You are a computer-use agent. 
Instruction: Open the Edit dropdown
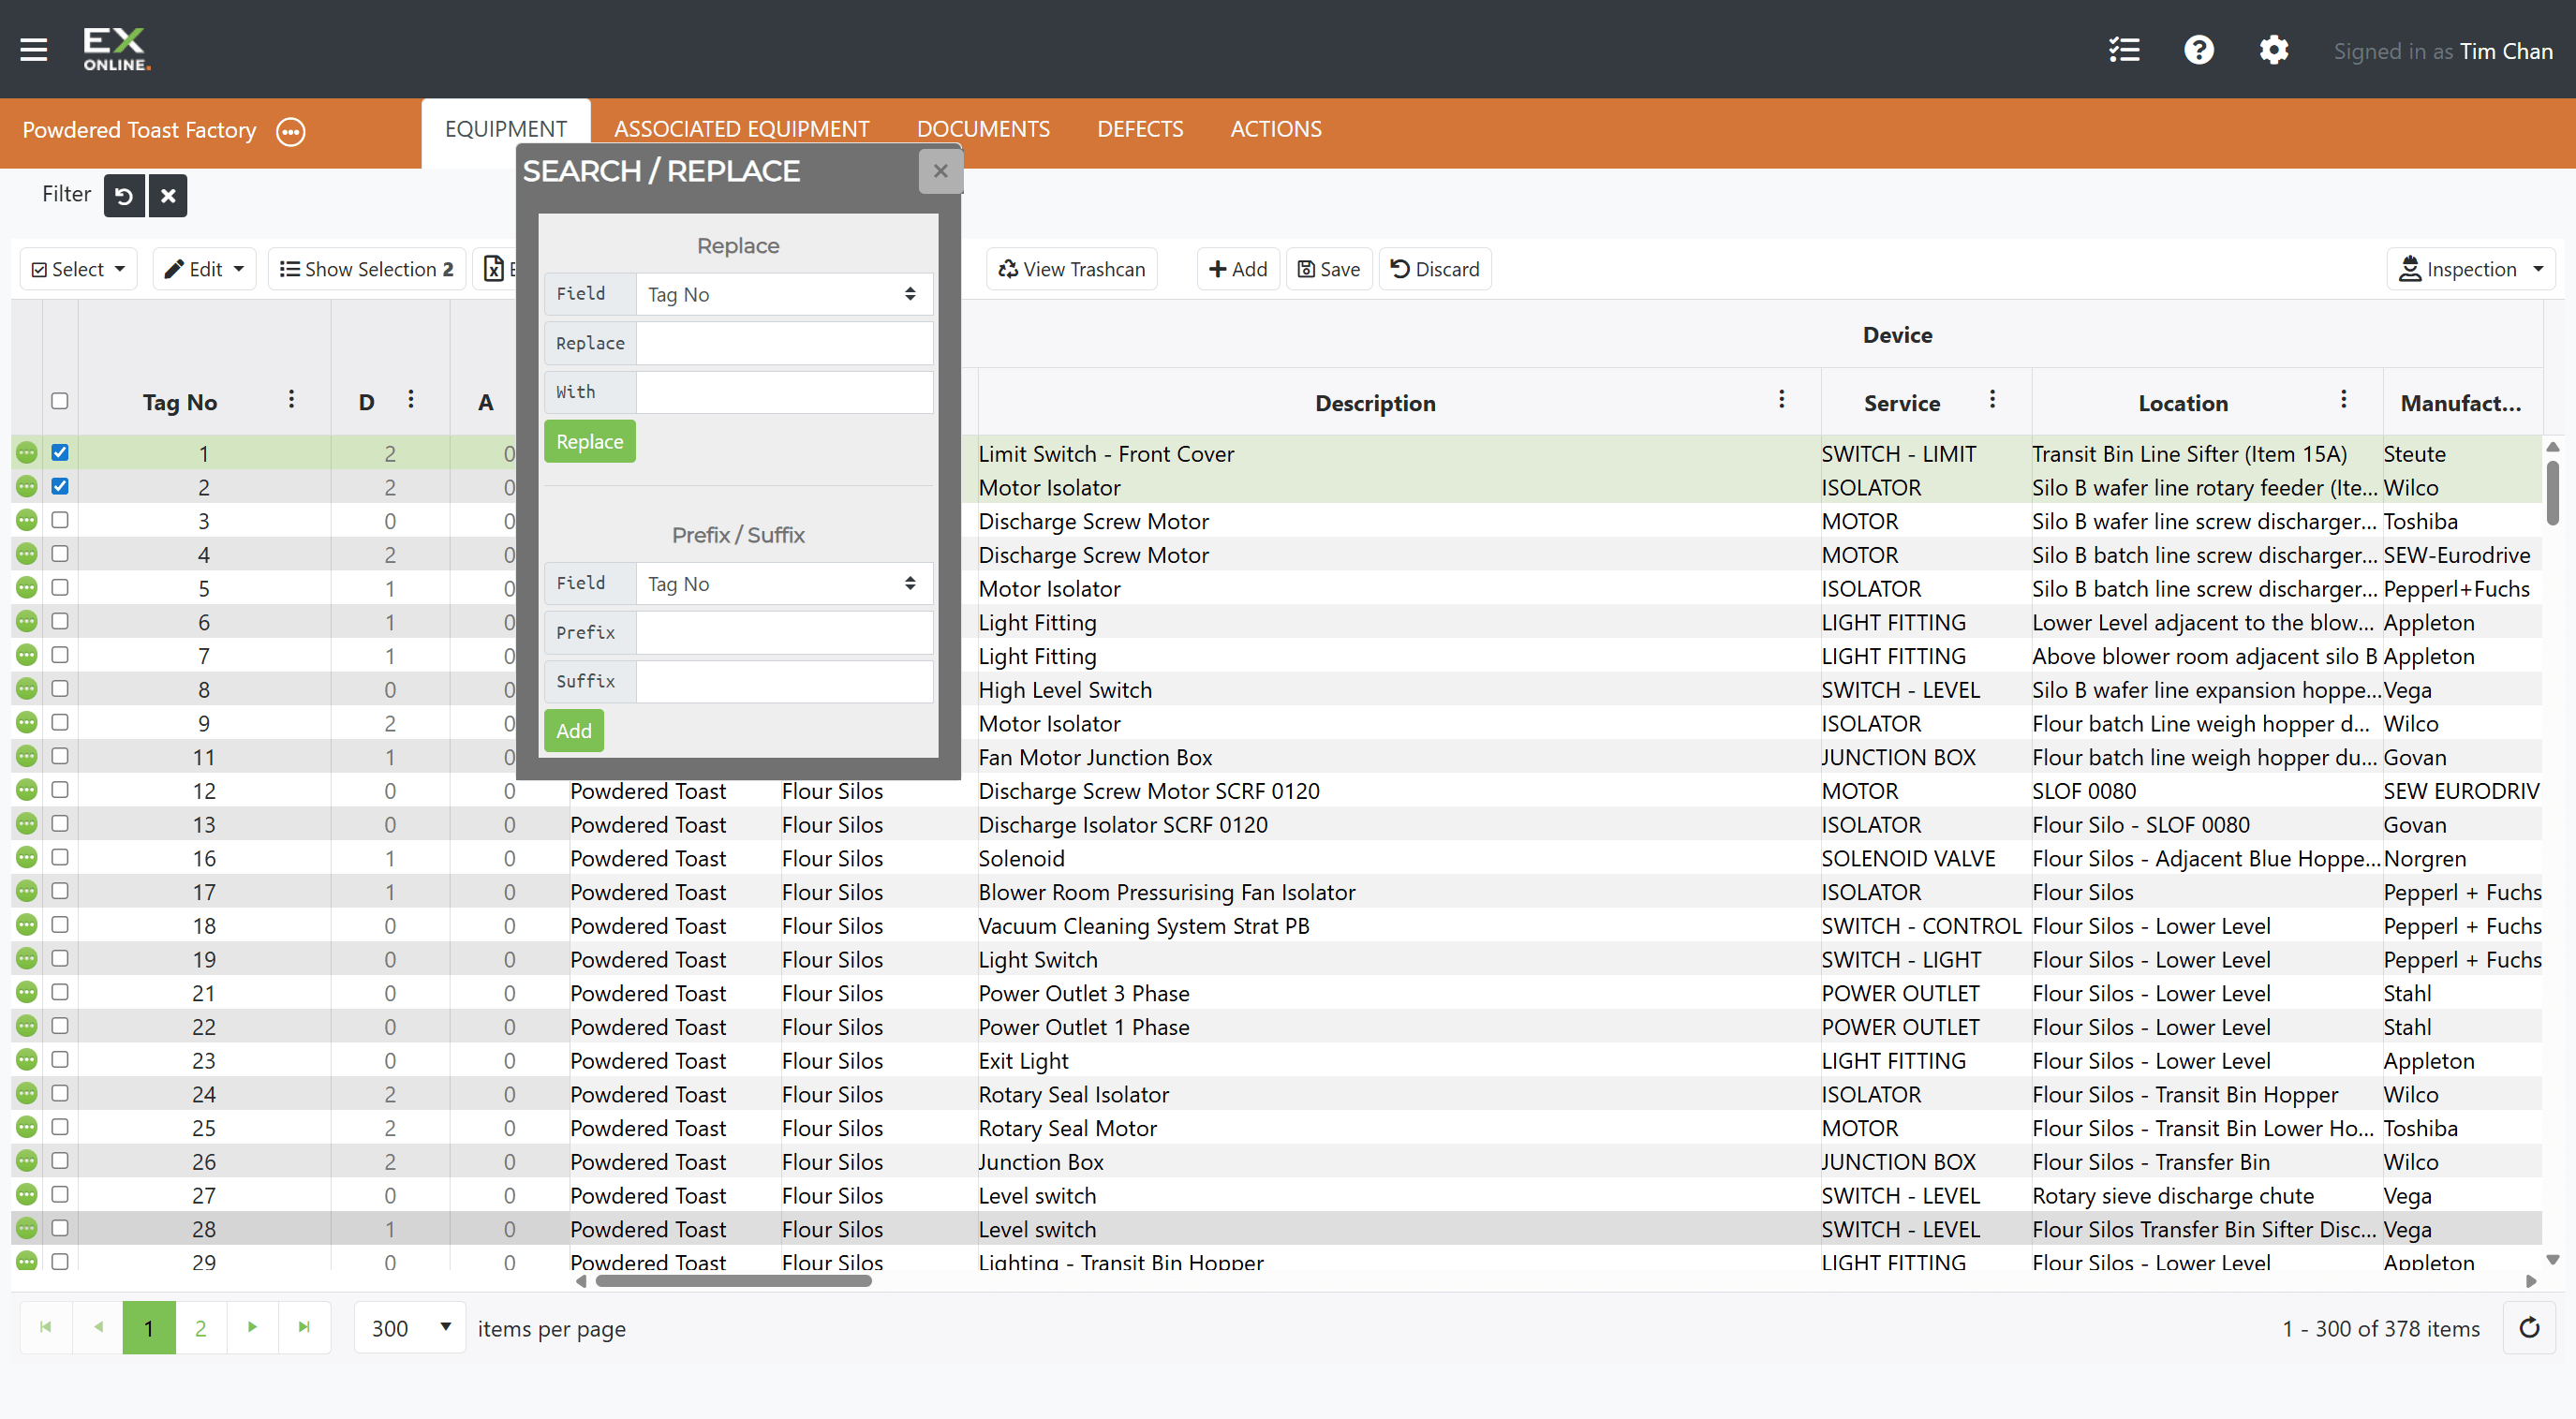205,269
